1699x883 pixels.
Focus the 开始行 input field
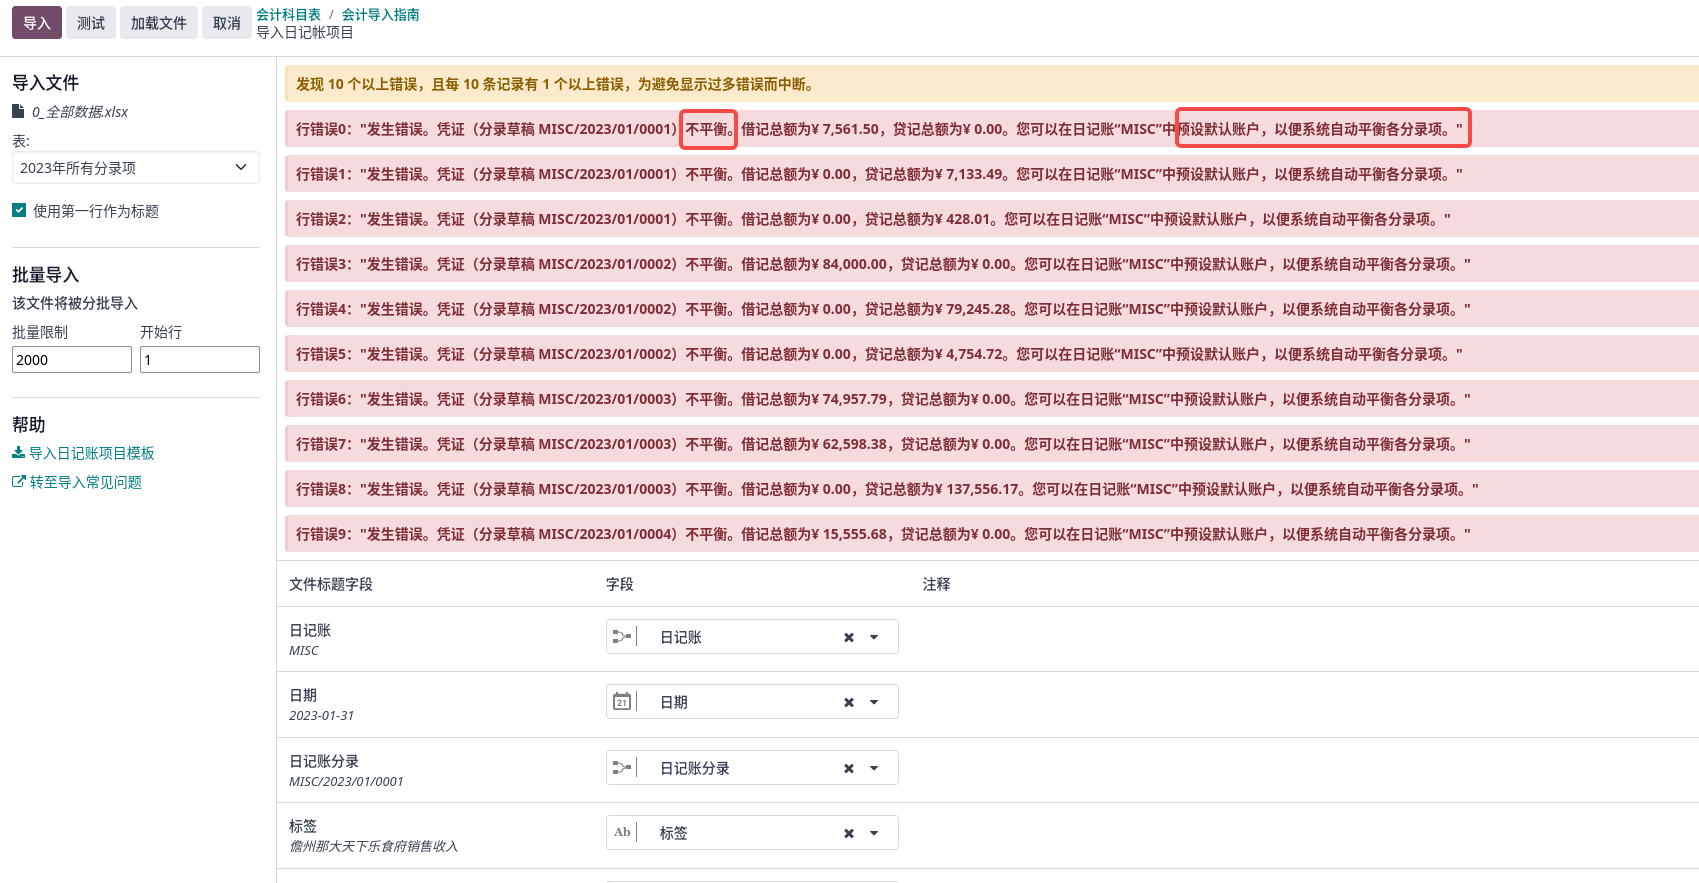[x=200, y=359]
